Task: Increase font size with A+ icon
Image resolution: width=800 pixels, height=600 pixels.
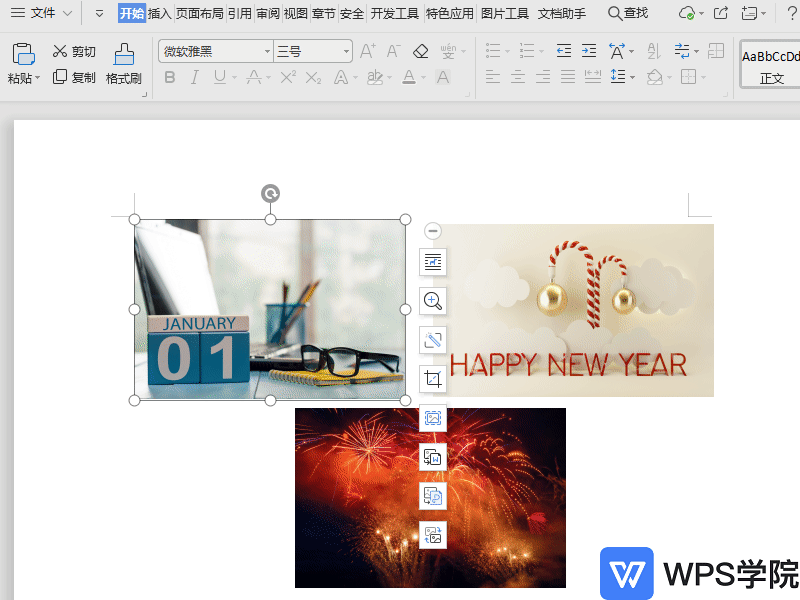Action: pos(367,51)
